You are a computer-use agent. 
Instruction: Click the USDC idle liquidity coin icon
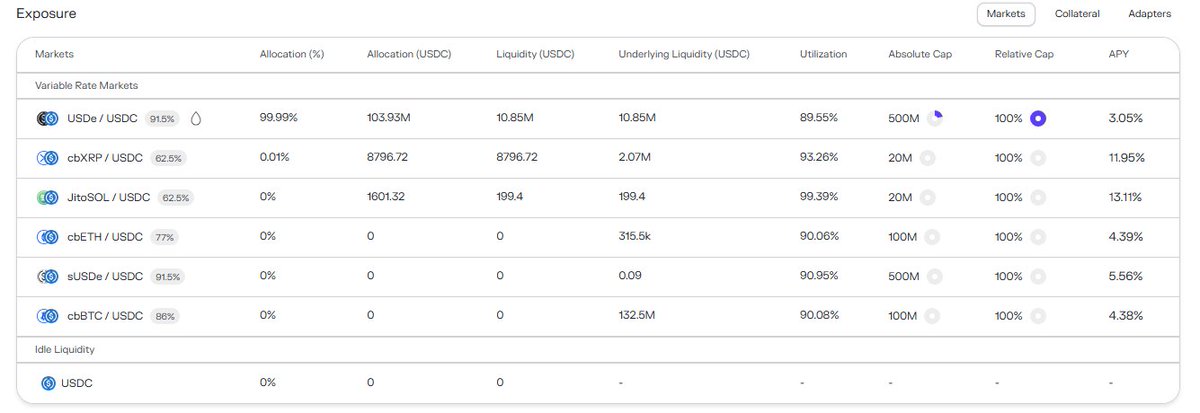click(48, 383)
